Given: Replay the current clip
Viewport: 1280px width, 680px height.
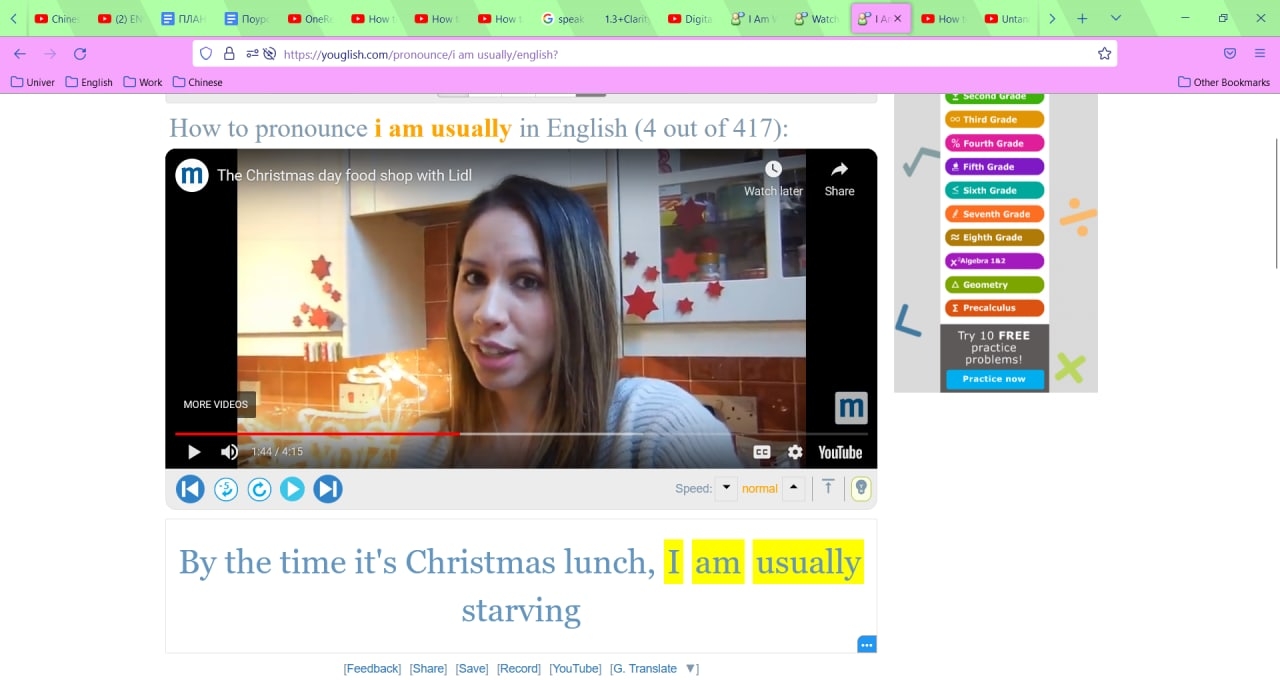Looking at the screenshot, I should pyautogui.click(x=259, y=489).
